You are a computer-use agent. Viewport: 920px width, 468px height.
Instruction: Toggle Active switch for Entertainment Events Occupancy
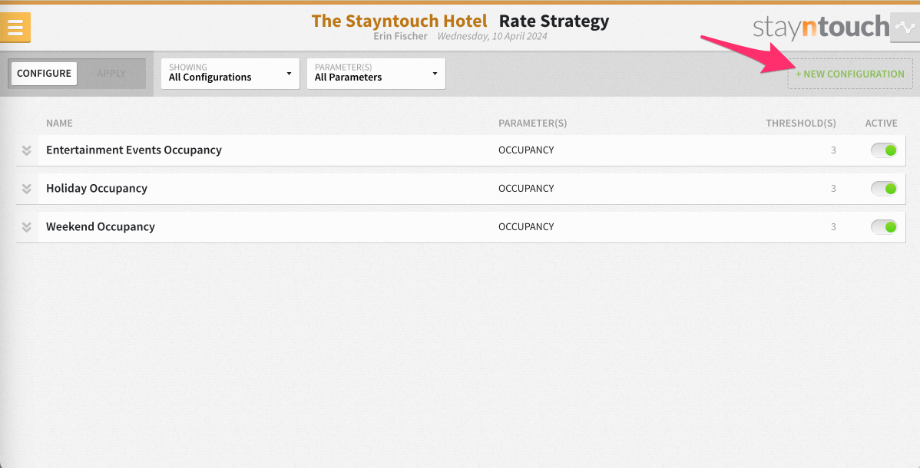point(884,150)
